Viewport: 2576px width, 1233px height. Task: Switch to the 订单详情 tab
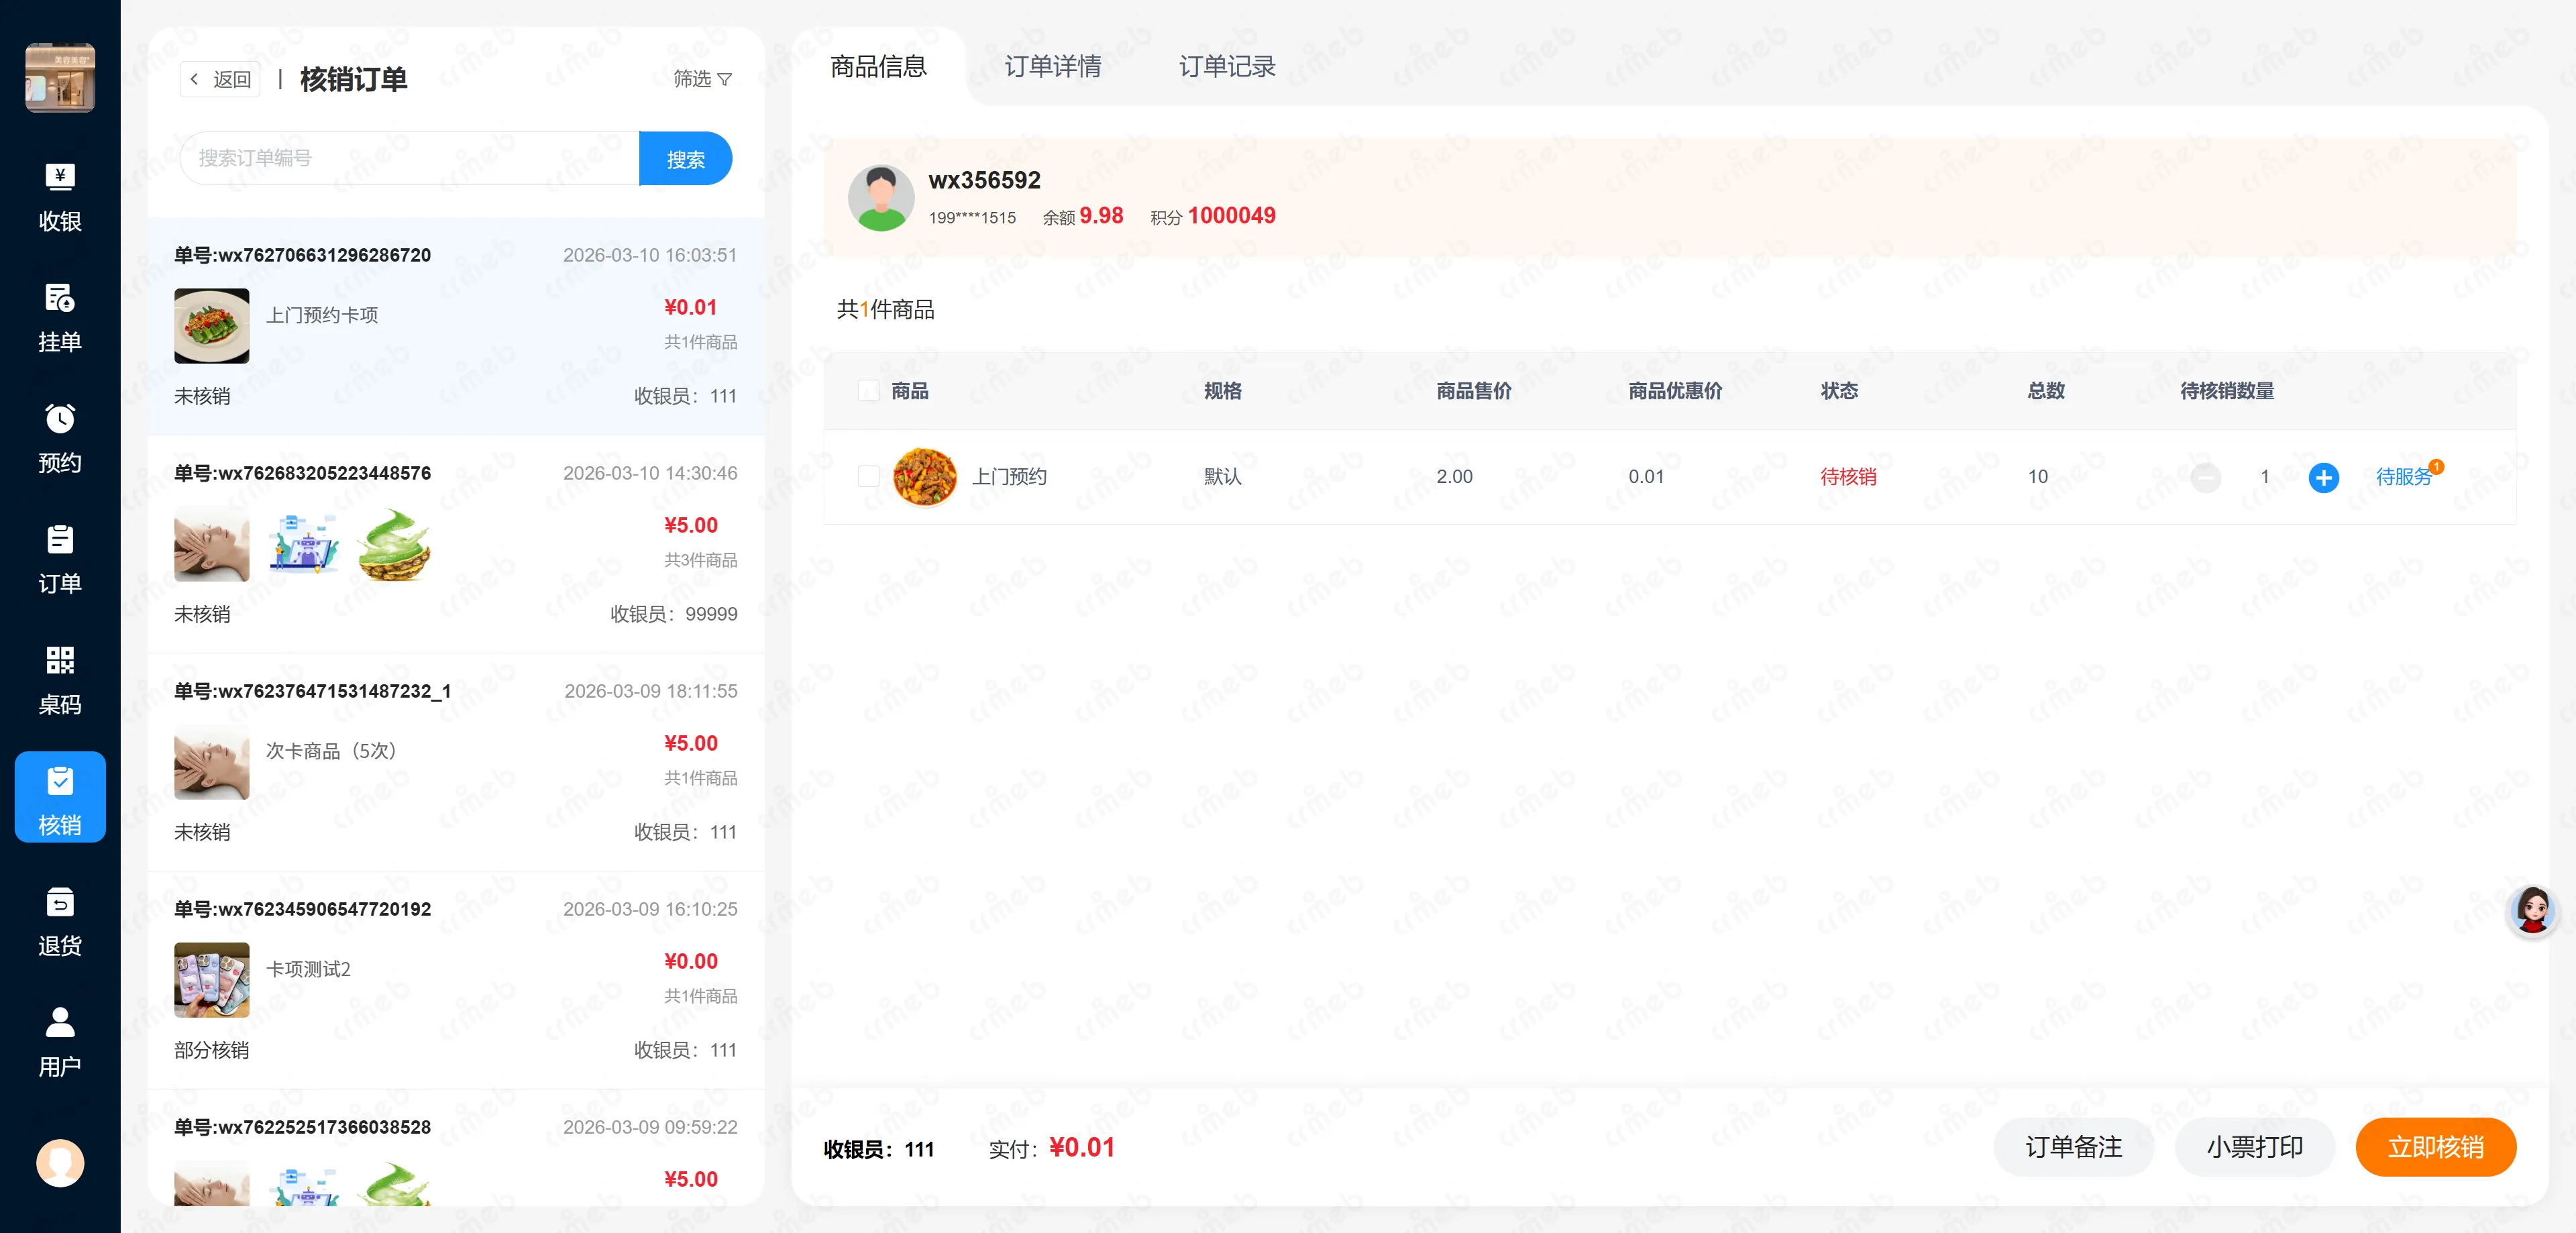point(1052,66)
